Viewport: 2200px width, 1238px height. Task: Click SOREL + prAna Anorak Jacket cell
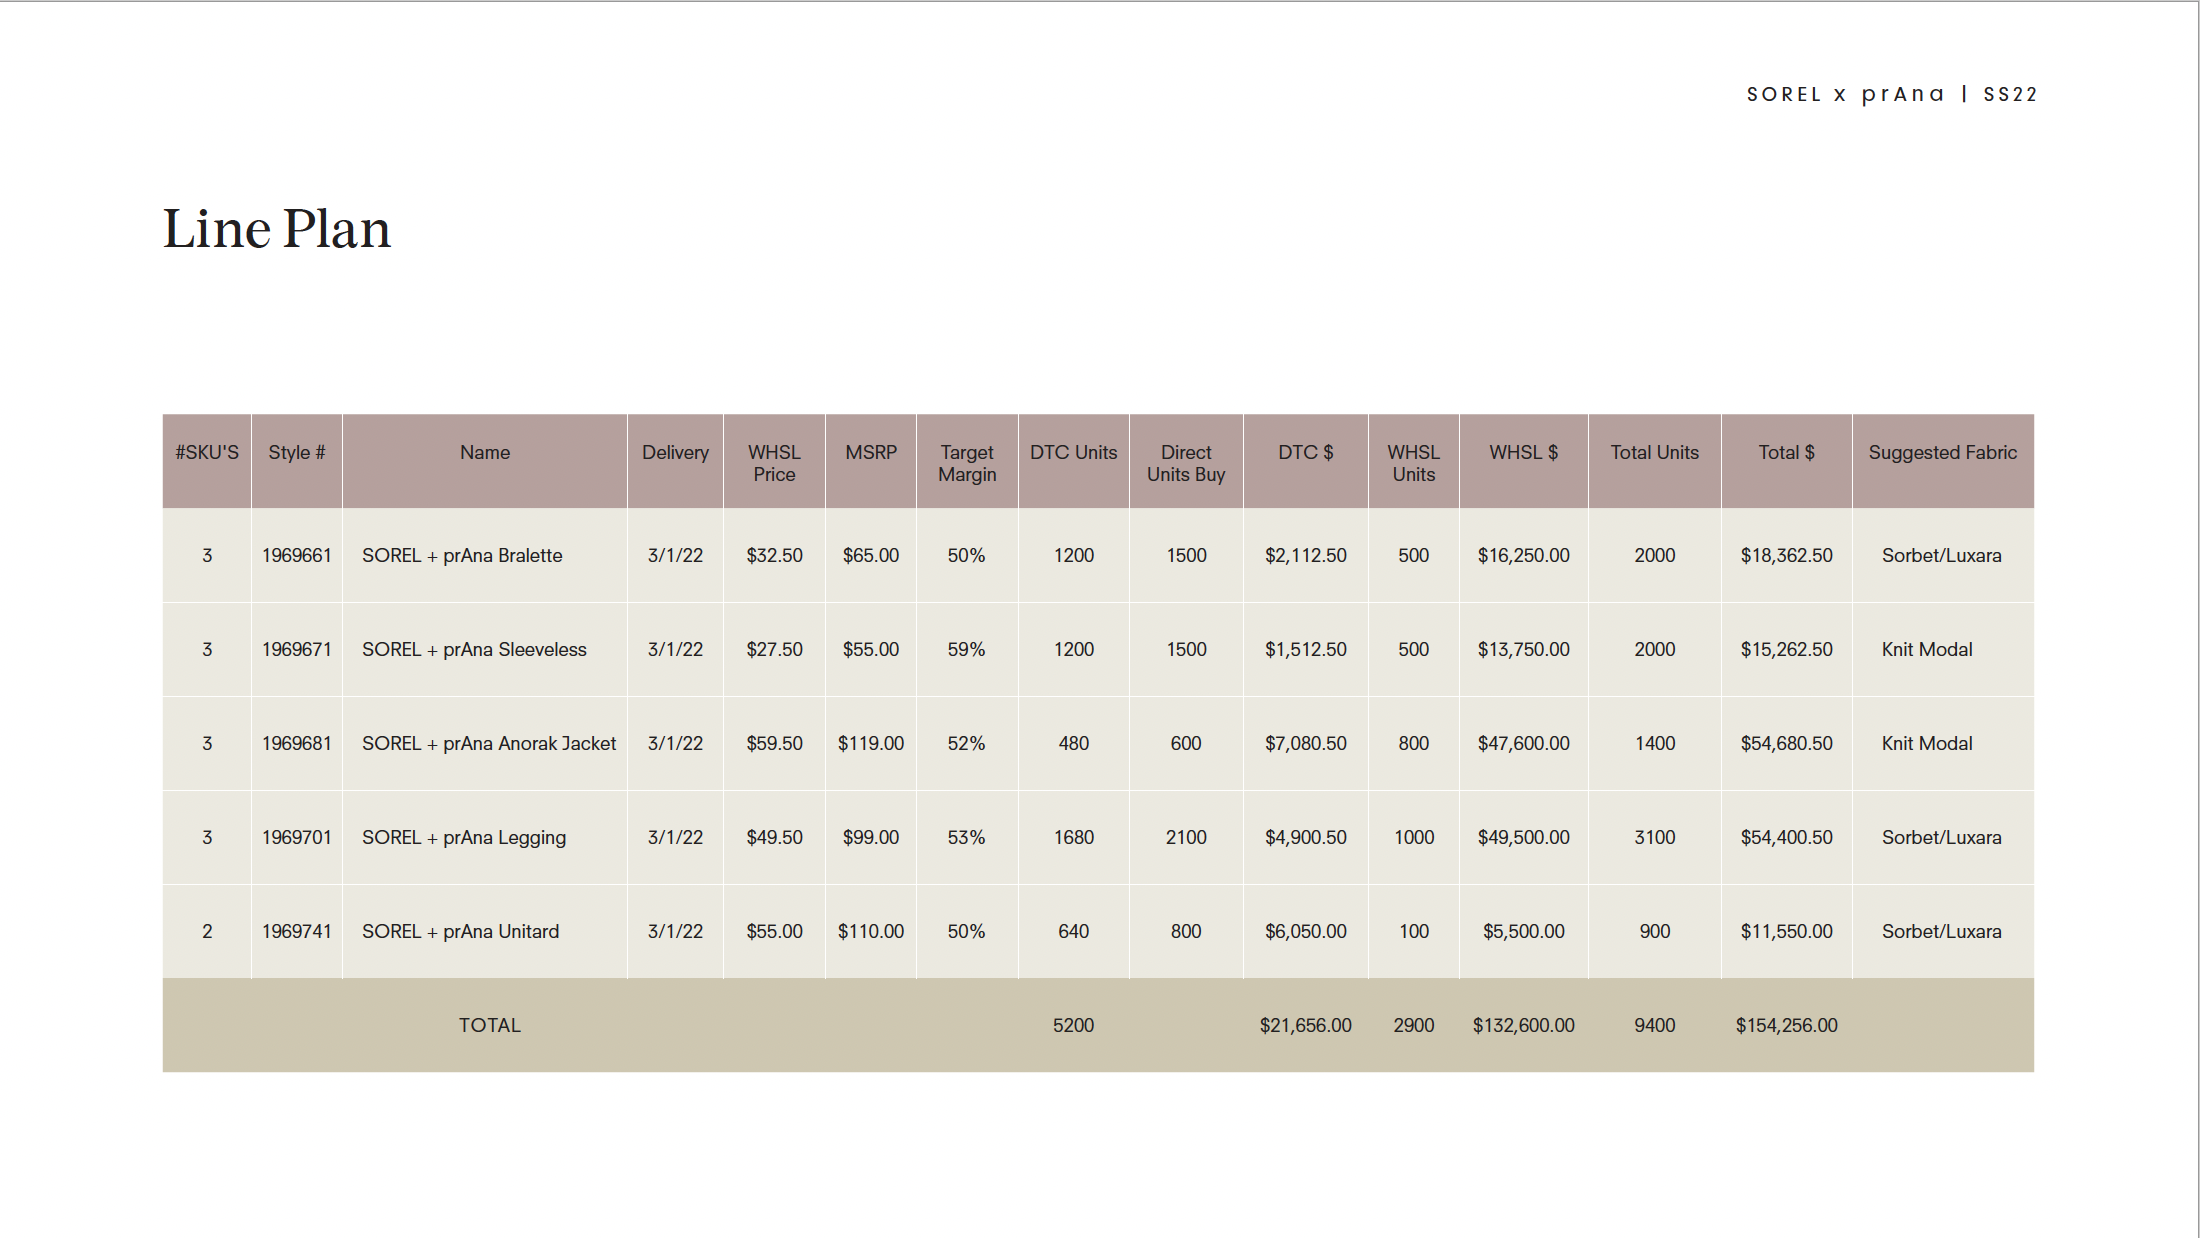coord(488,743)
